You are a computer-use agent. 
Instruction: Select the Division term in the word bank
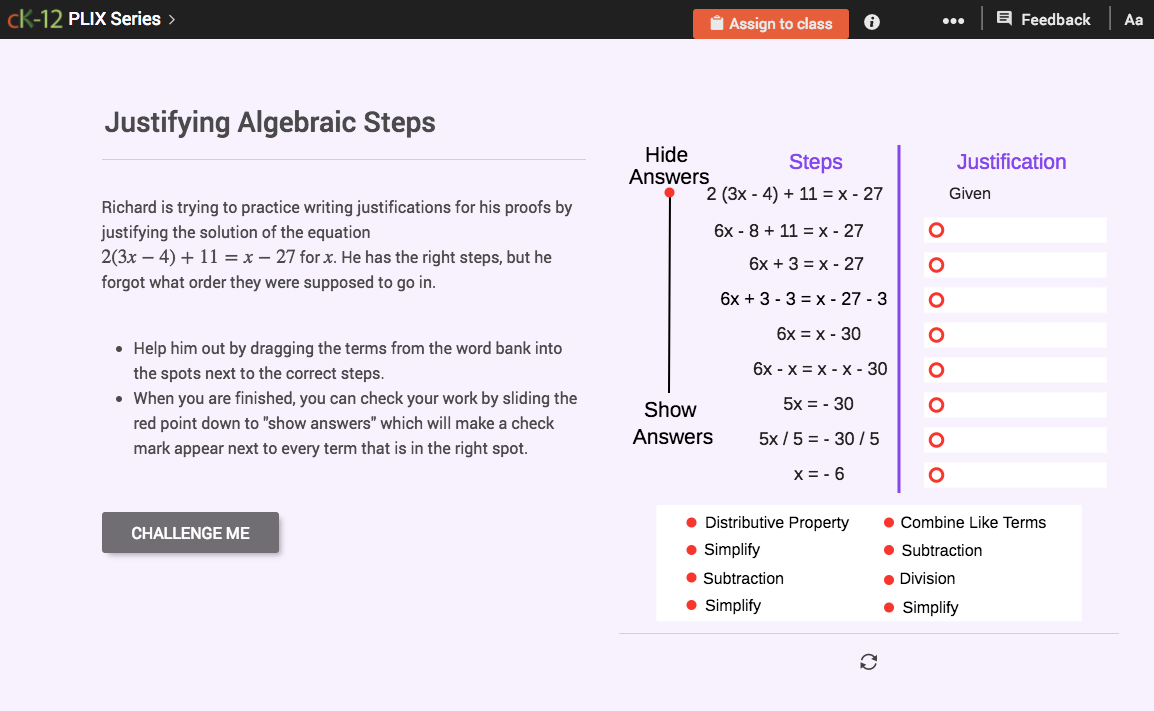click(x=928, y=578)
